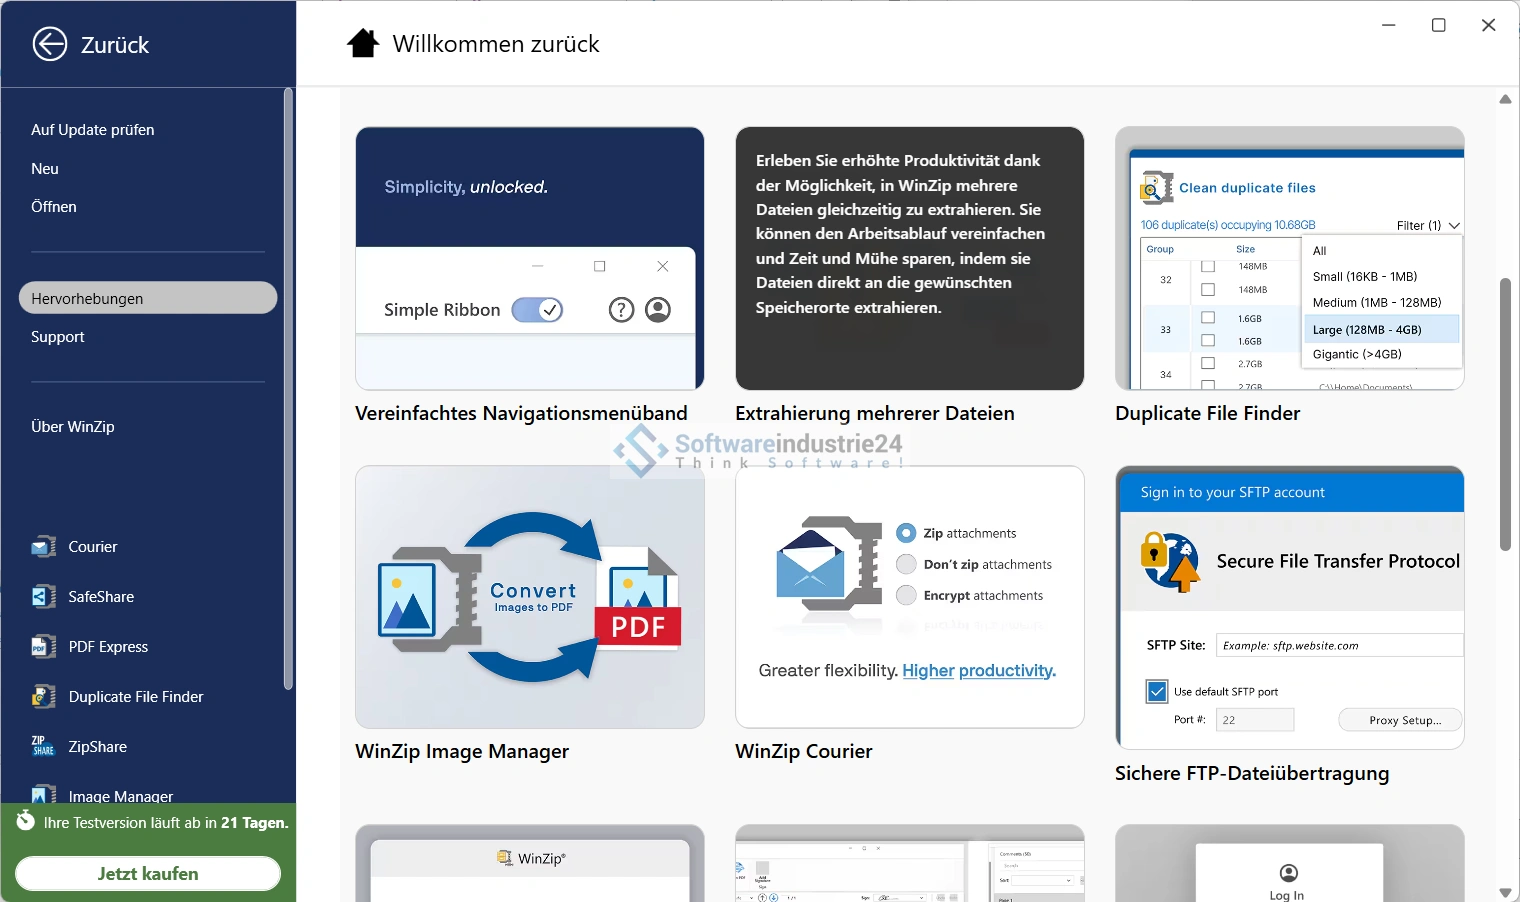The image size is (1520, 902).
Task: Follow the Higher productivity link
Action: click(978, 670)
